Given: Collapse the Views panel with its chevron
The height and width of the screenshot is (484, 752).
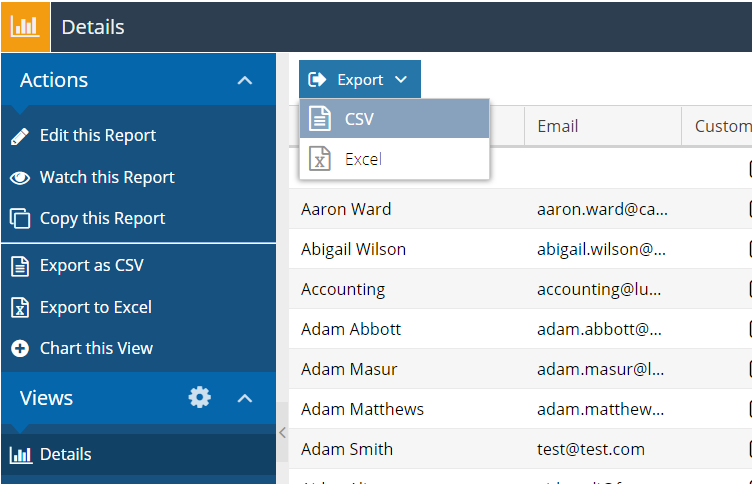Looking at the screenshot, I should point(245,398).
